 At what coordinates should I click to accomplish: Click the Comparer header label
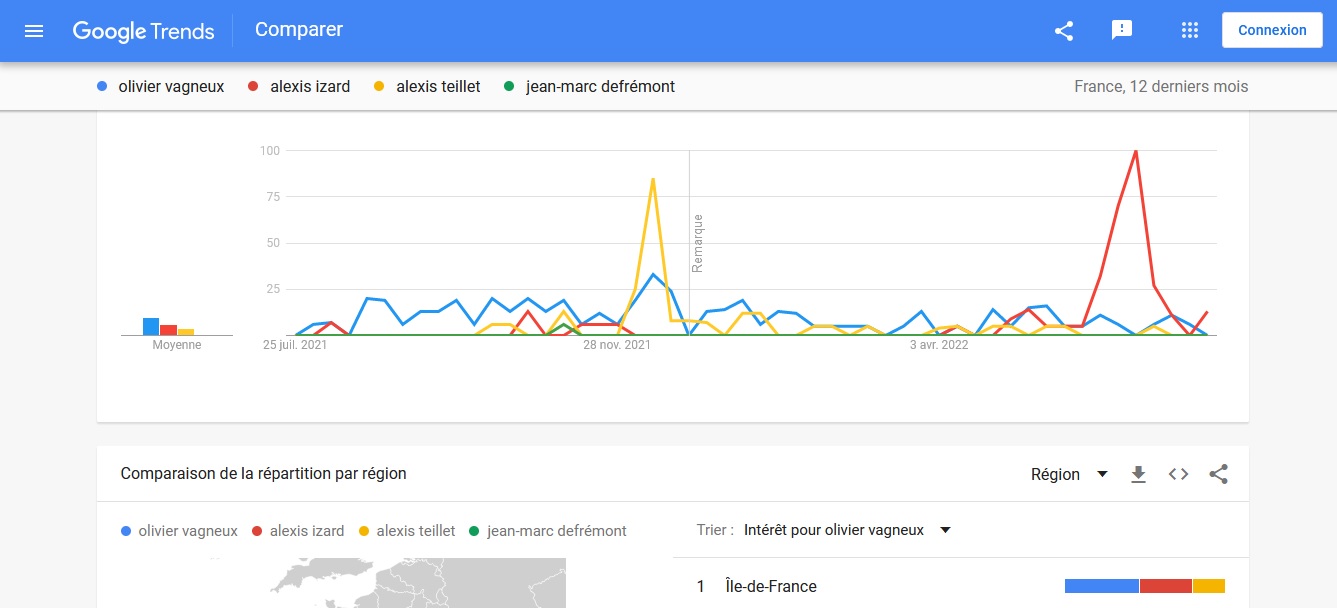pos(299,30)
